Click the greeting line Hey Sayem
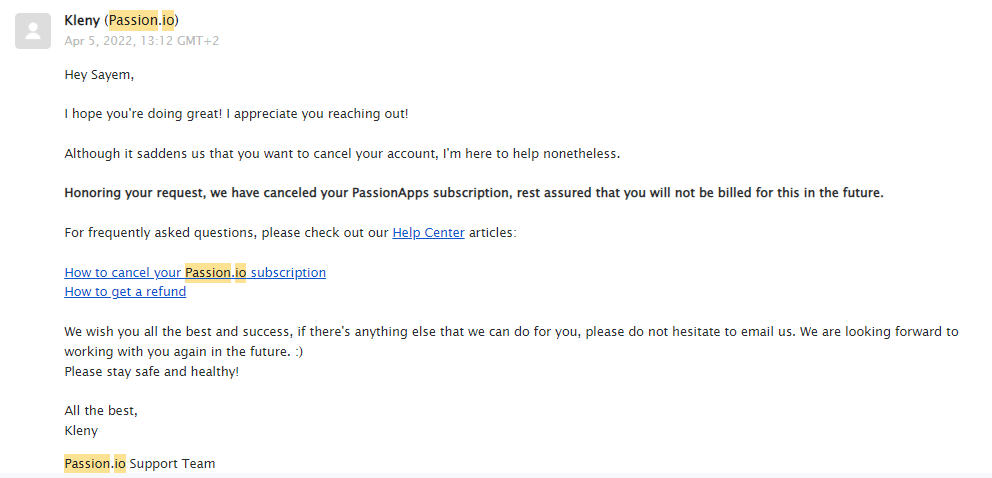Image resolution: width=992 pixels, height=478 pixels. click(99, 74)
